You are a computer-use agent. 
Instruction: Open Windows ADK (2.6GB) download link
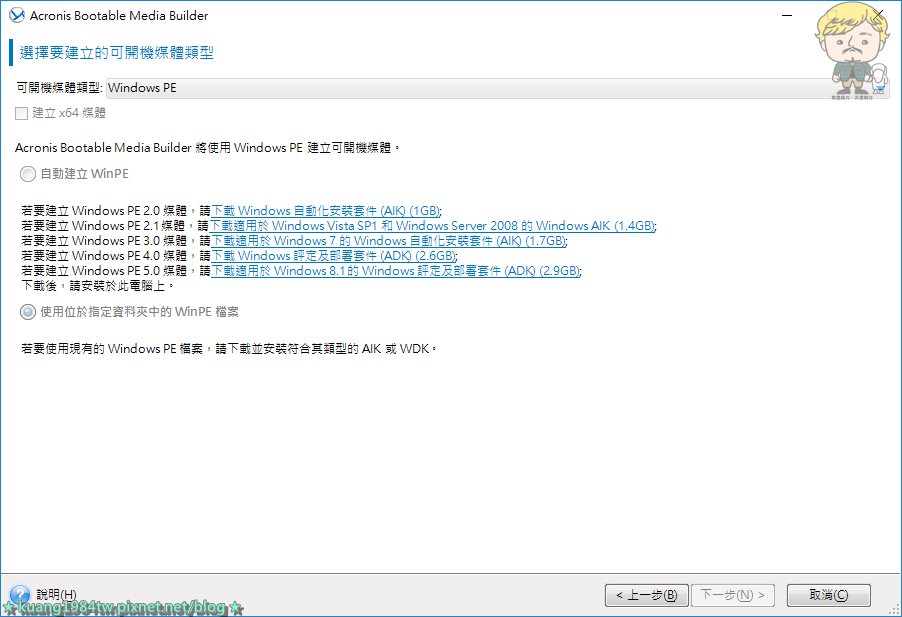pos(334,256)
